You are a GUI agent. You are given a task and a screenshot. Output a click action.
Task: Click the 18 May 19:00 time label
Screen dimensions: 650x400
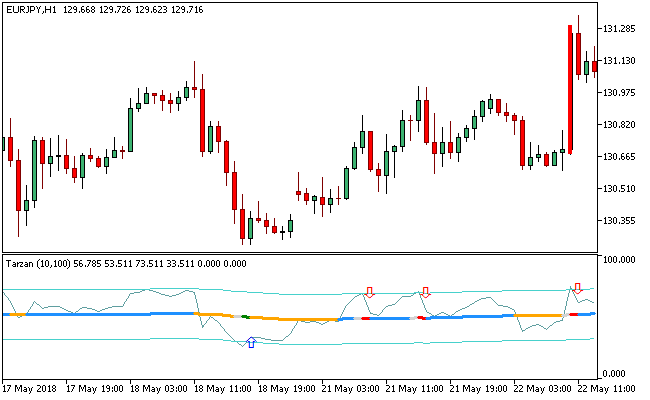pyautogui.click(x=286, y=389)
